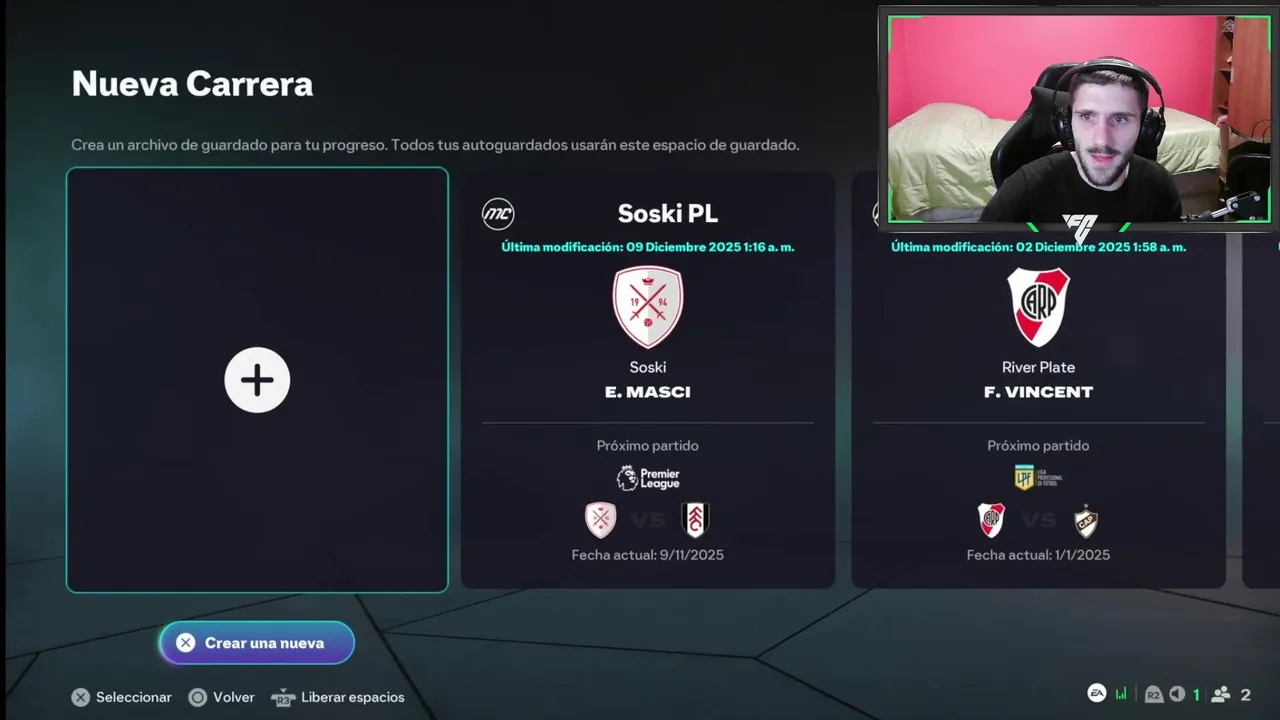Click the opponent crest versus River Plate
This screenshot has width=1280, height=720.
[1086, 520]
